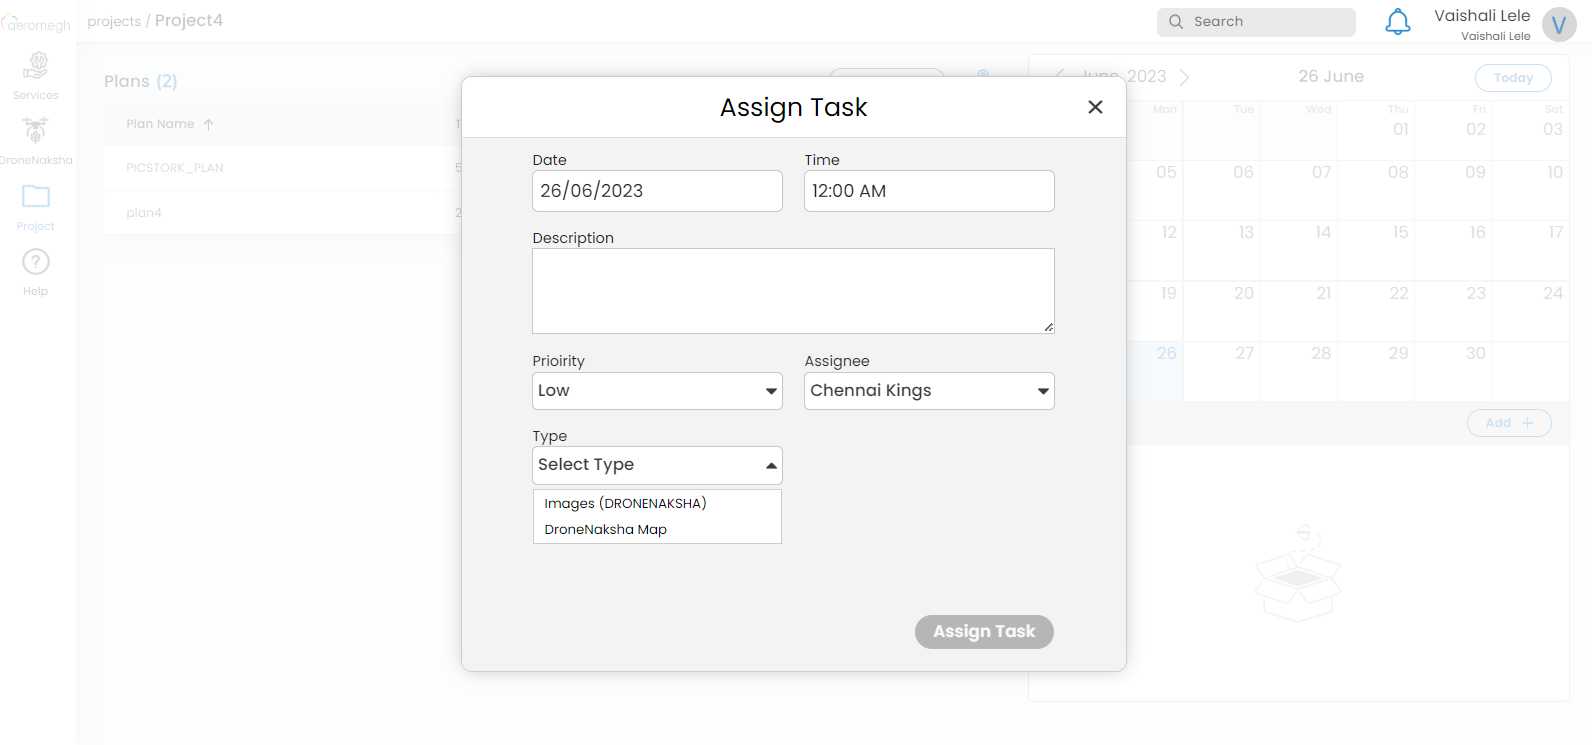The height and width of the screenshot is (745, 1593).
Task: Click the Assign Task button
Action: point(984,632)
